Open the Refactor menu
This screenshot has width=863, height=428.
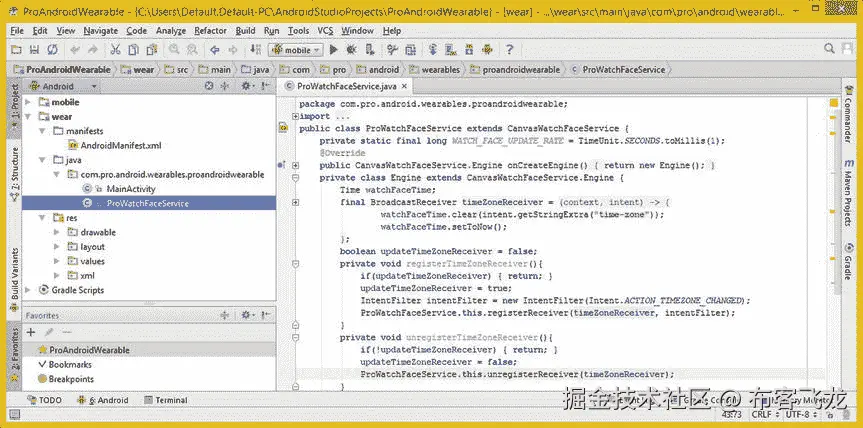(x=210, y=31)
